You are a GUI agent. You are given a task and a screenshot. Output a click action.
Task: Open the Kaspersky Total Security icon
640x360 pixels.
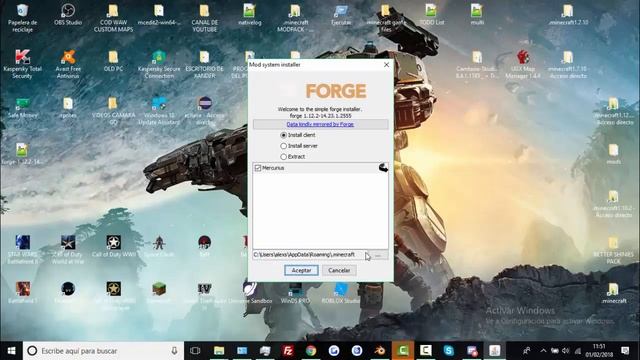pyautogui.click(x=22, y=64)
